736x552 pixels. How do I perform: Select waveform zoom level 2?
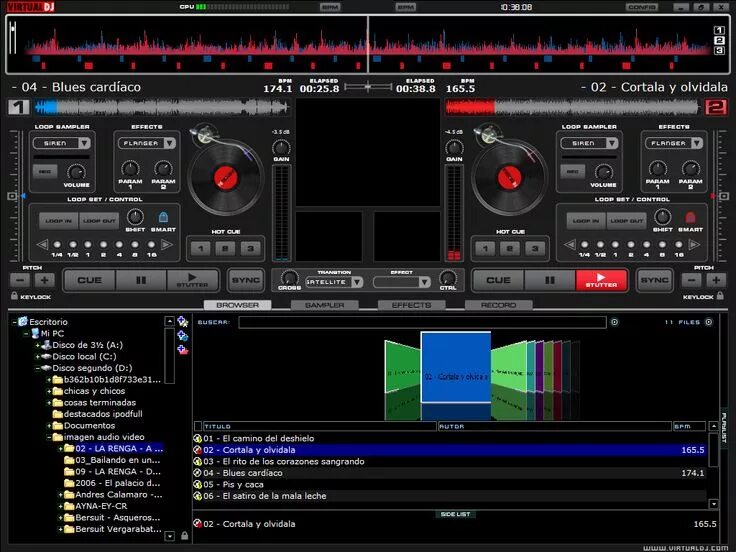(x=719, y=40)
